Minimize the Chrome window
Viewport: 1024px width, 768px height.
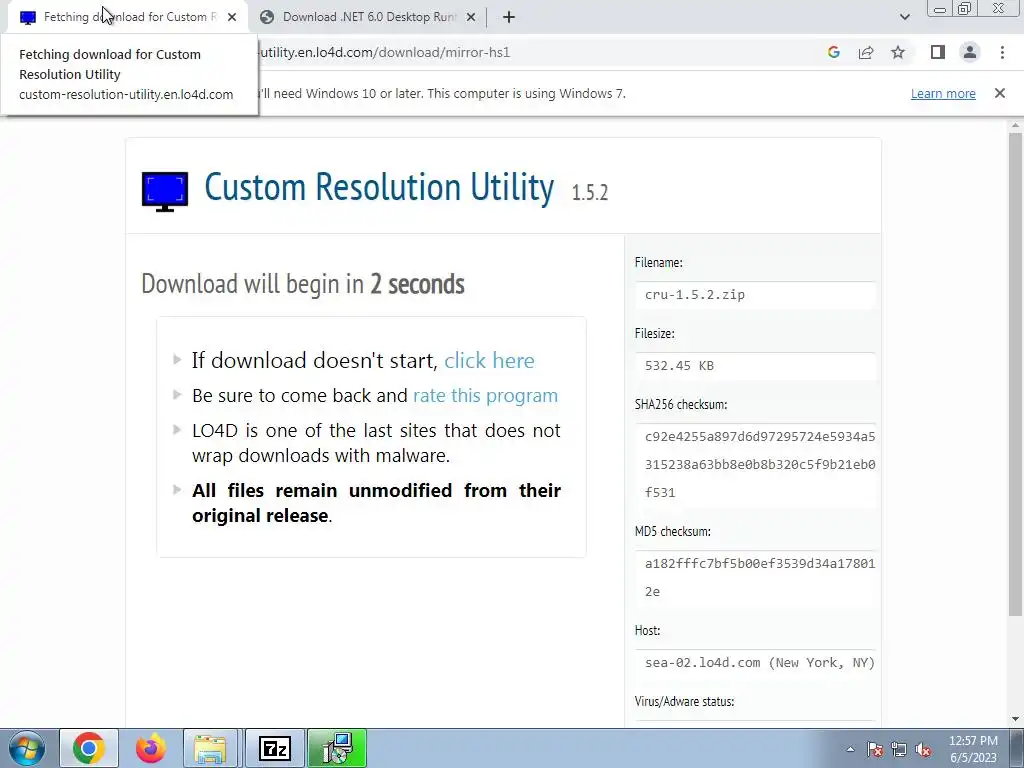pyautogui.click(x=940, y=9)
